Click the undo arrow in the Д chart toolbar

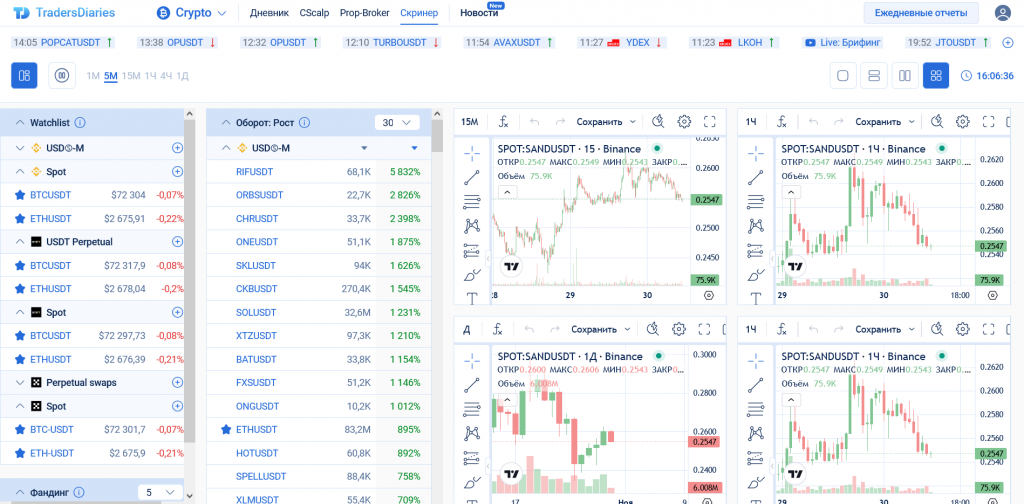(530, 329)
